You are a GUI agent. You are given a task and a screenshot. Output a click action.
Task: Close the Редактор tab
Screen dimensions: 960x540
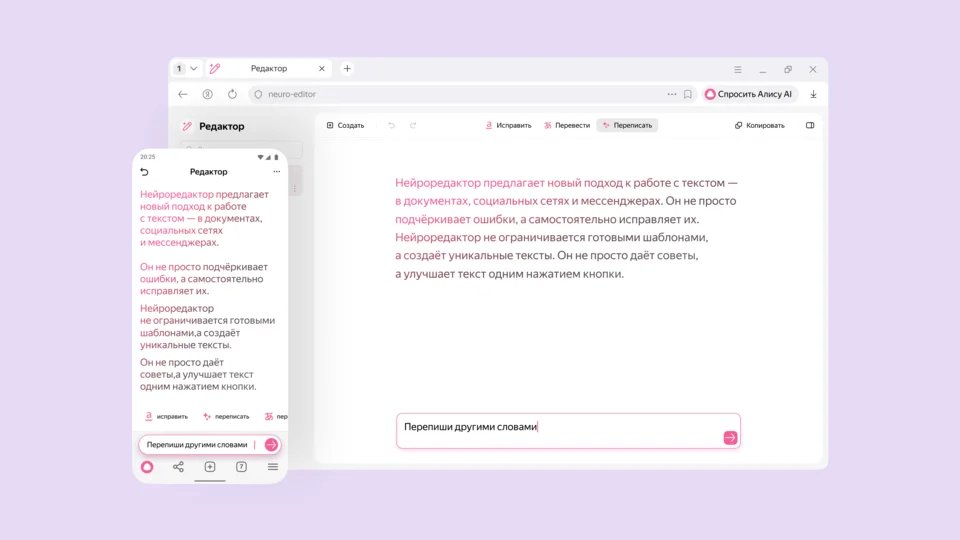[x=321, y=69]
